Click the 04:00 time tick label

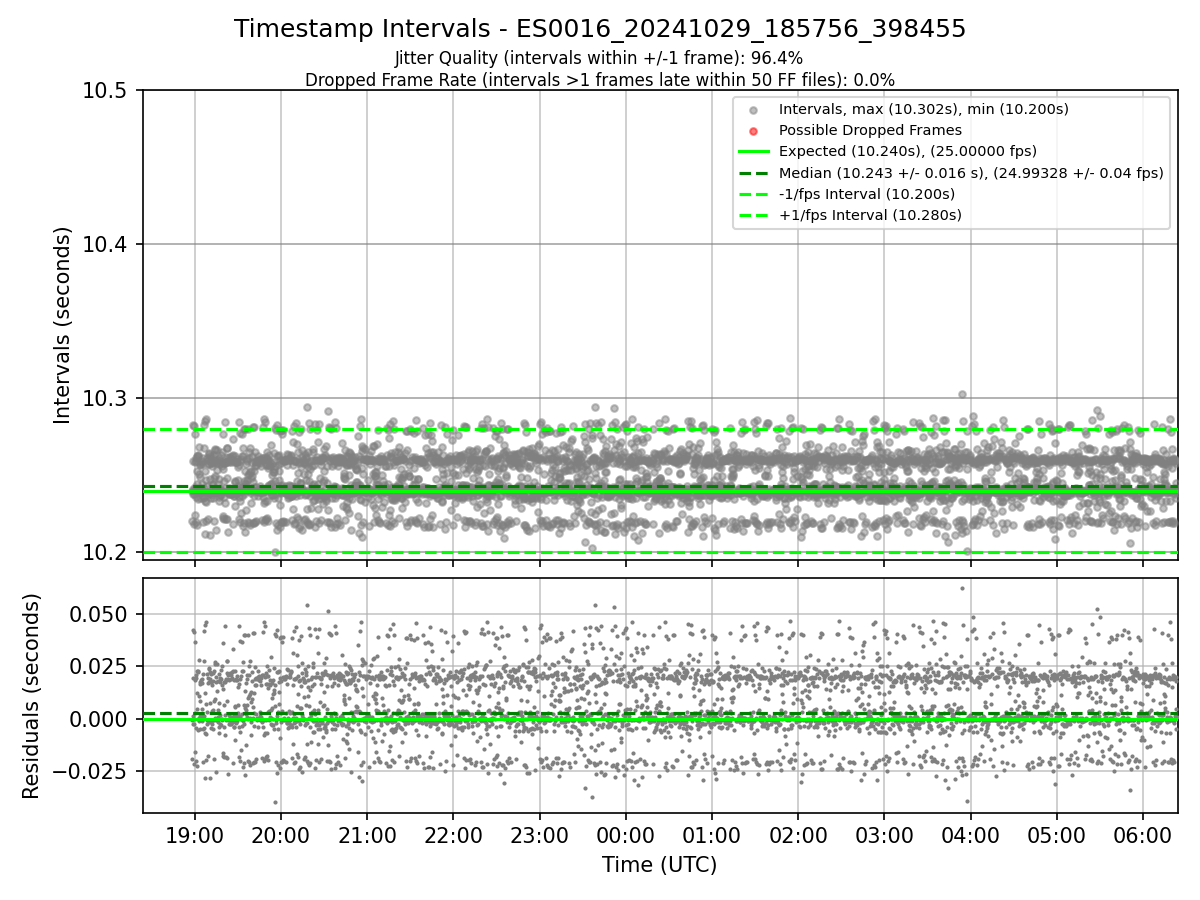click(x=971, y=834)
